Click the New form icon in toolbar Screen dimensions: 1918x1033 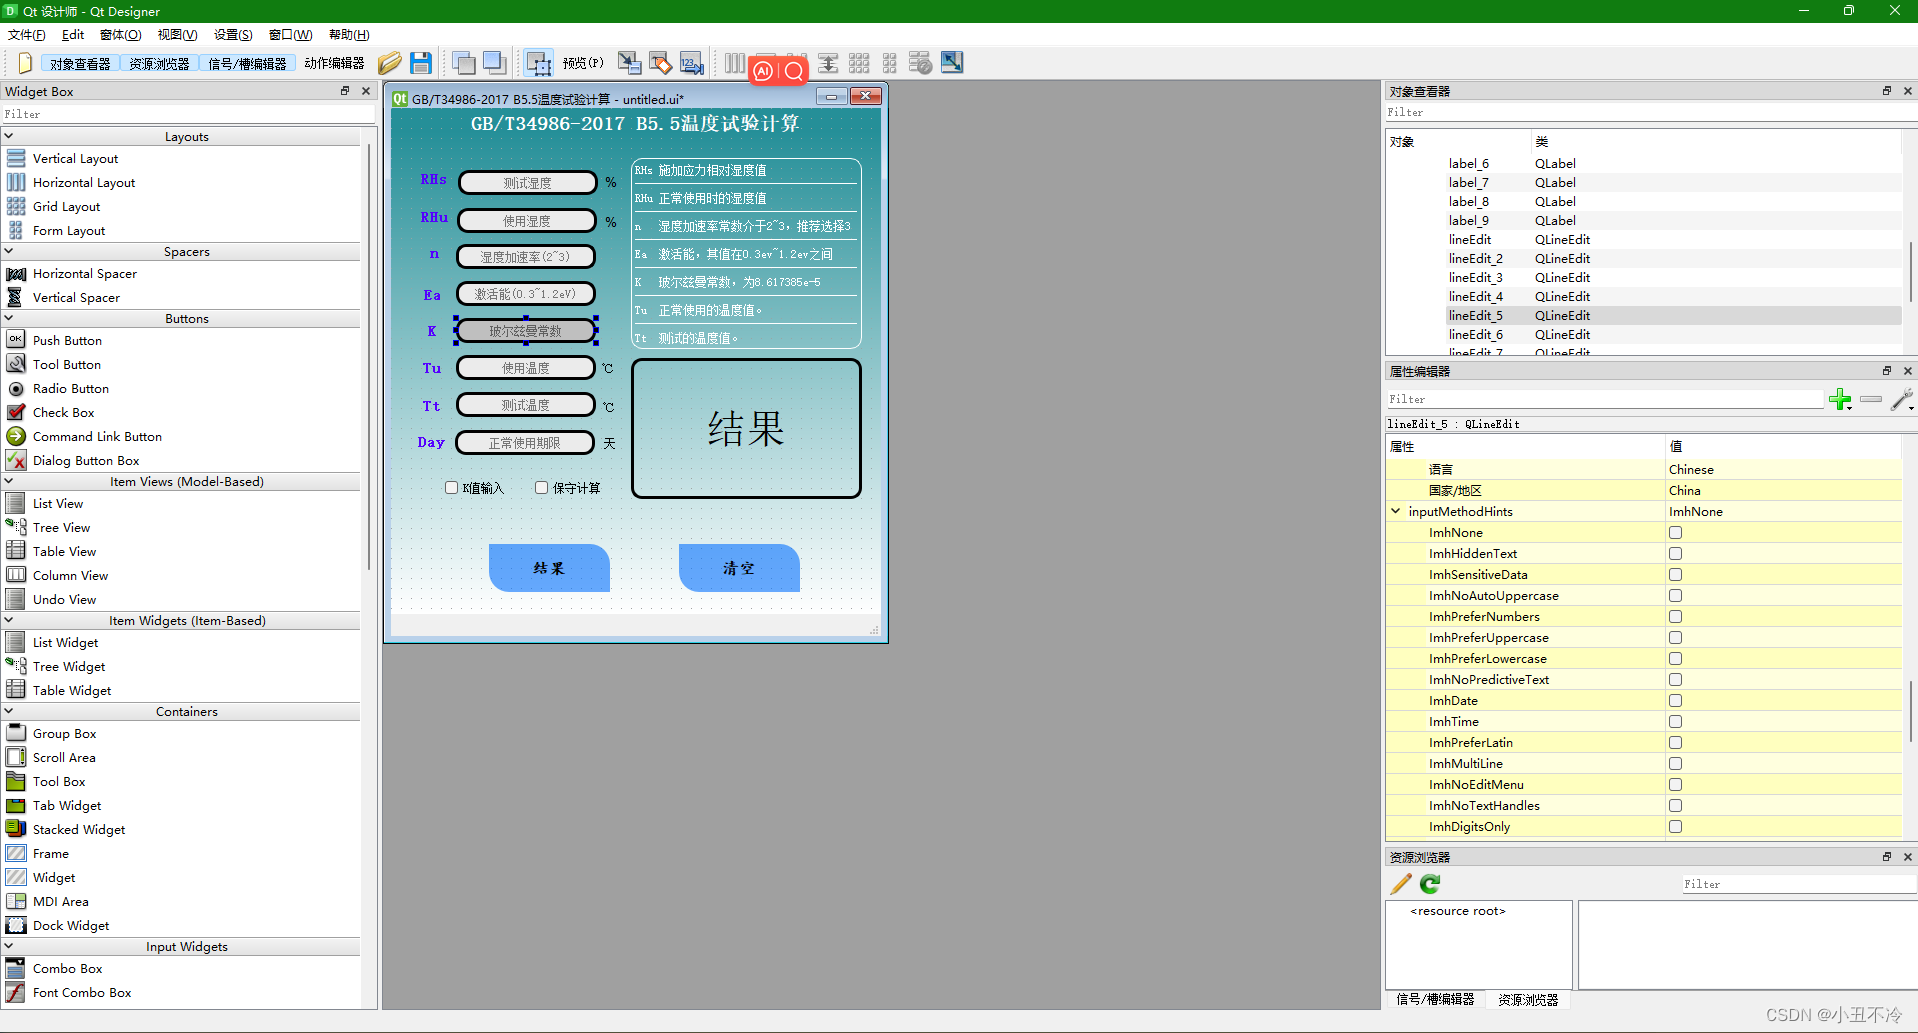pos(25,63)
